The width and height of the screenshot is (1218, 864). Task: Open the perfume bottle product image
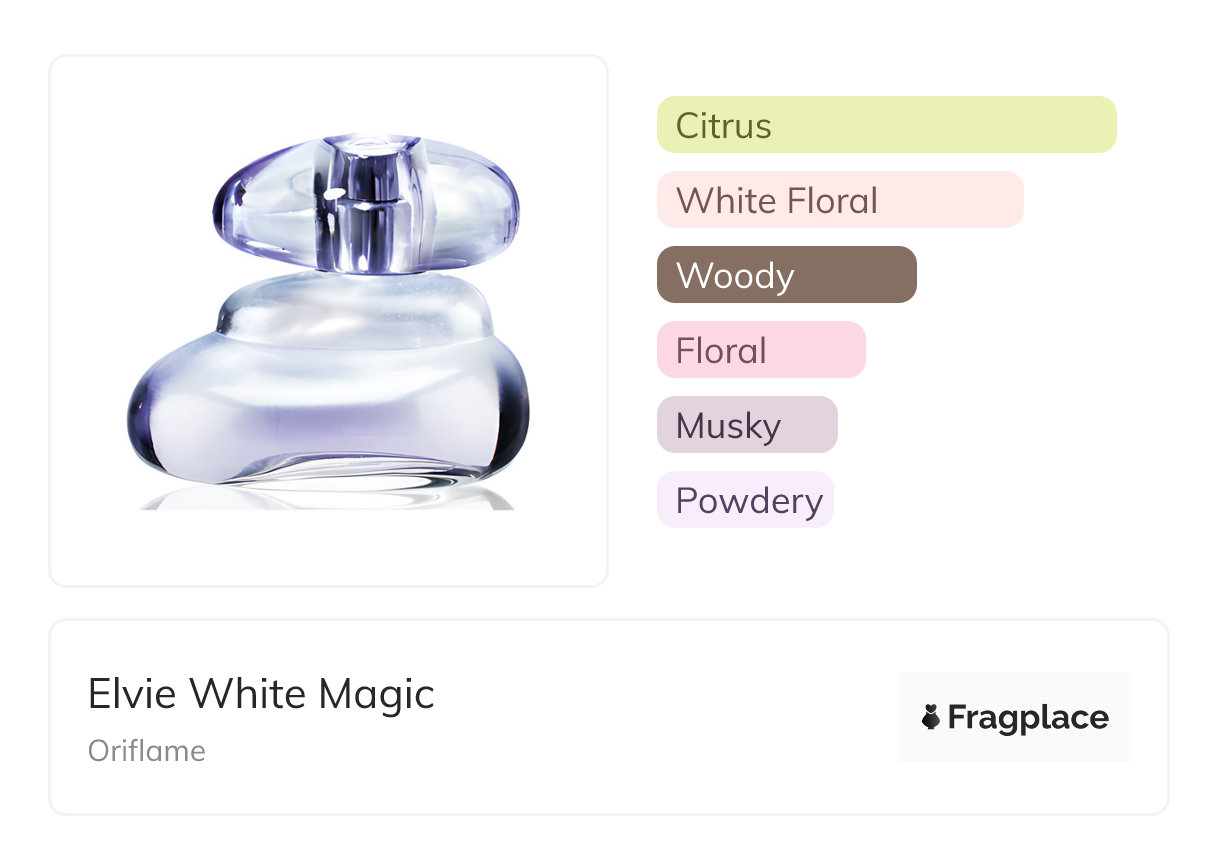click(x=328, y=320)
